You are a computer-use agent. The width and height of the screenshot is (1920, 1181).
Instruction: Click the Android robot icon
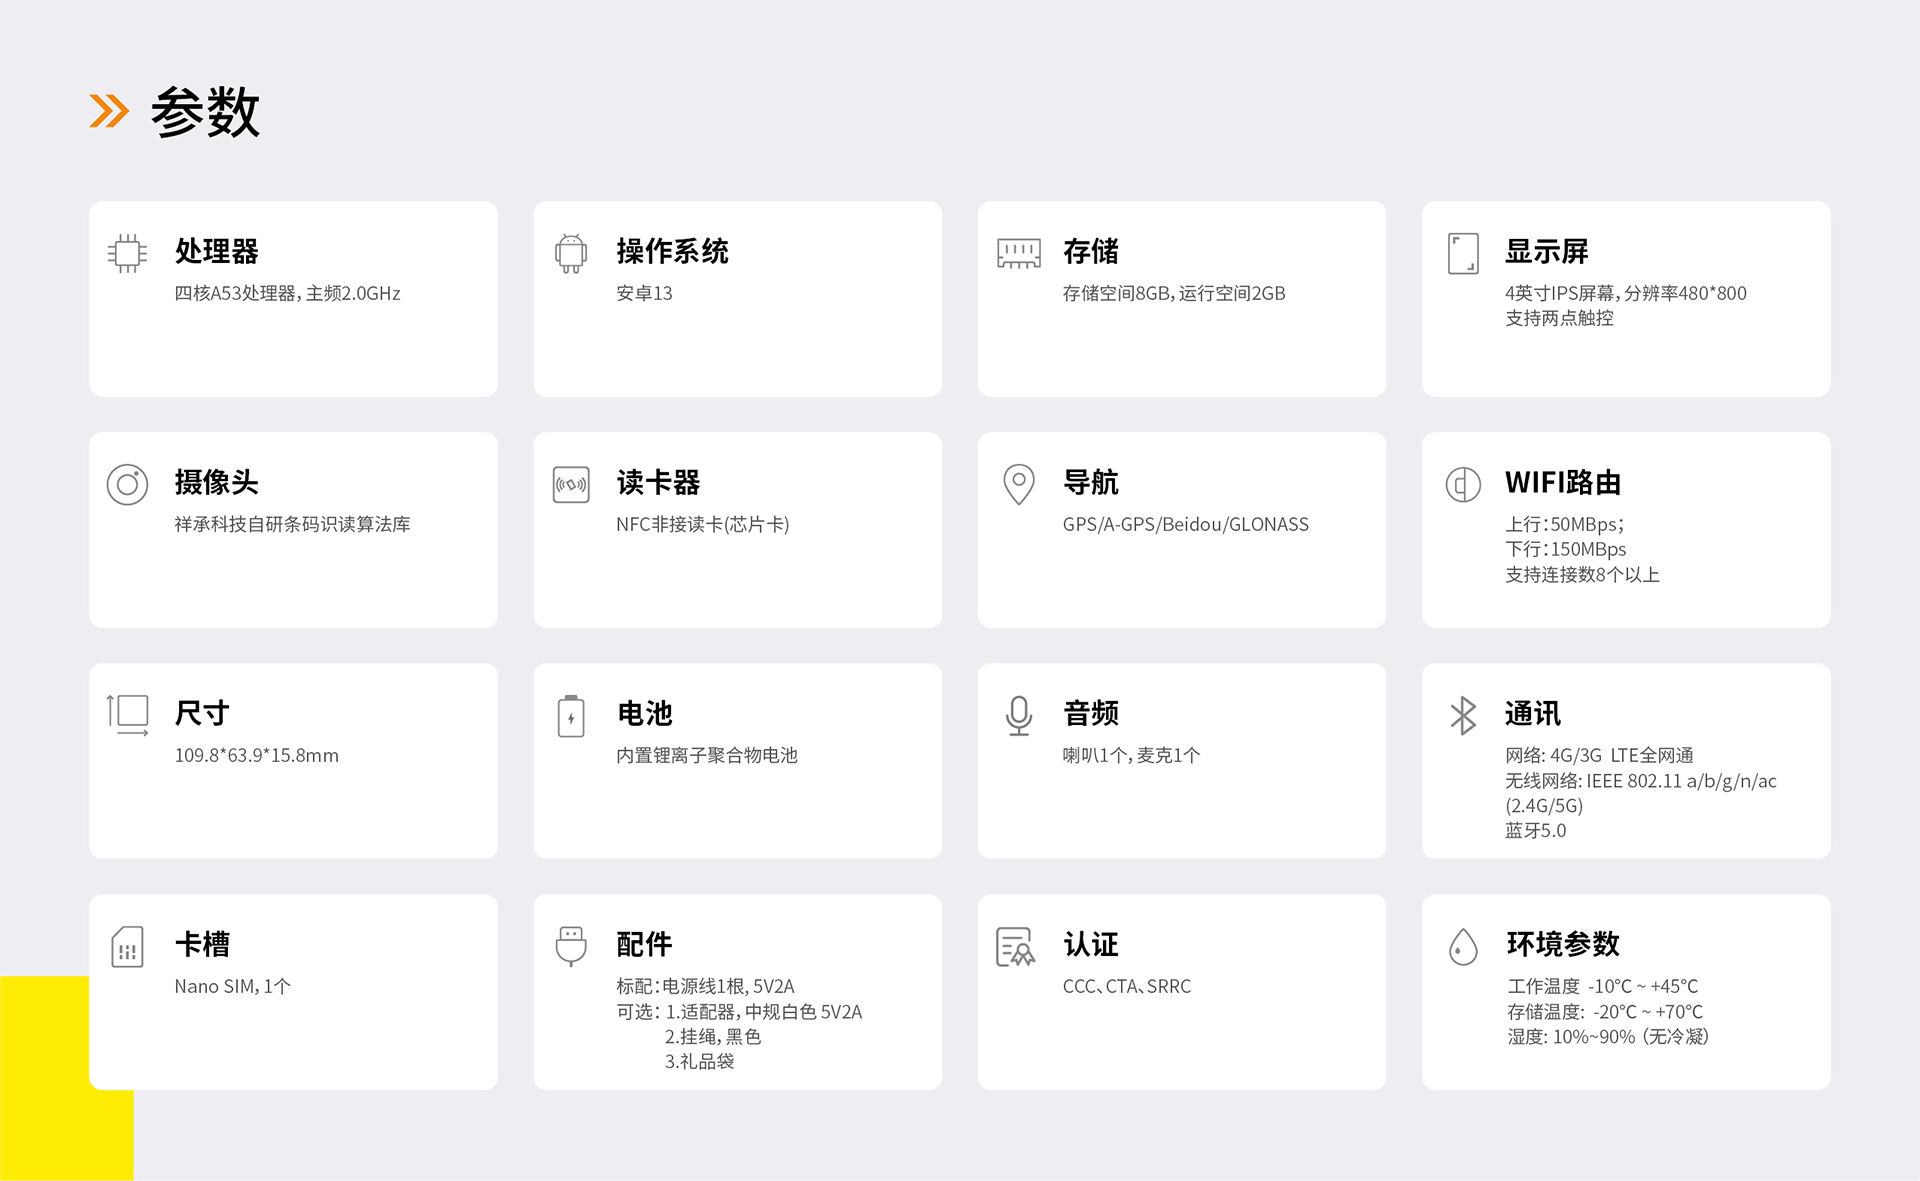click(571, 253)
